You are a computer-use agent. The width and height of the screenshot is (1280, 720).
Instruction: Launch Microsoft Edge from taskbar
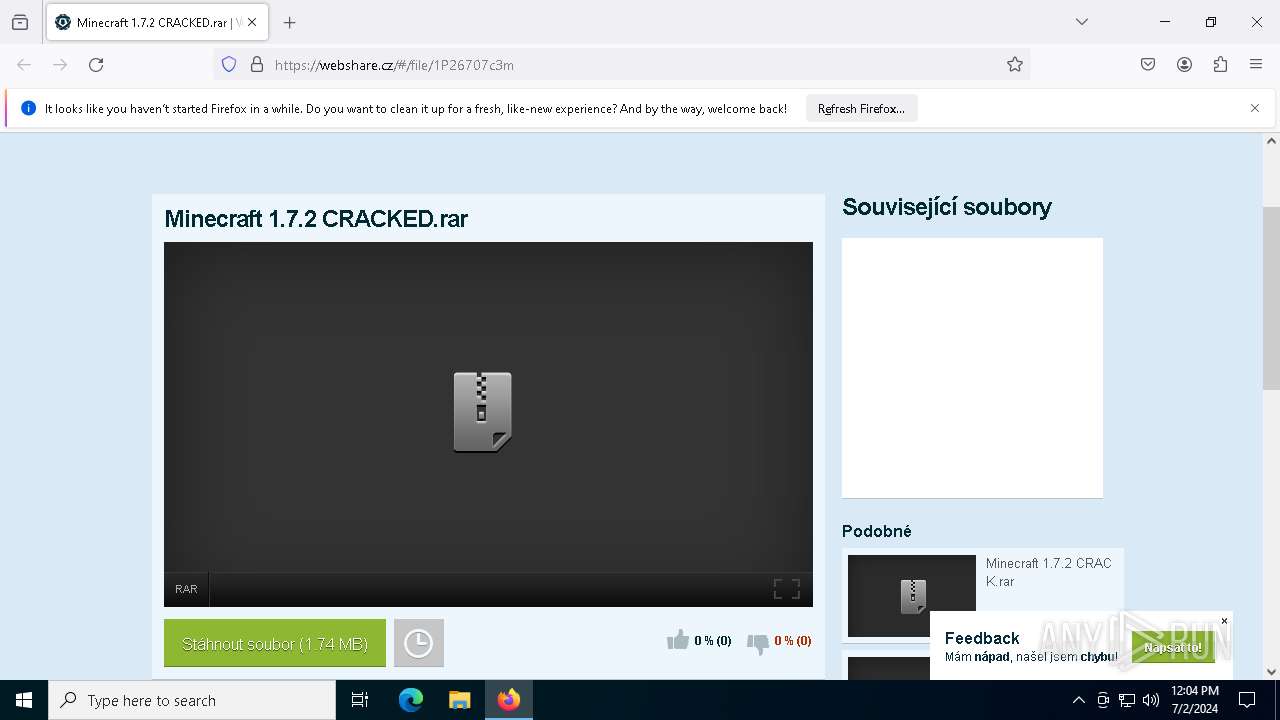[x=411, y=700]
